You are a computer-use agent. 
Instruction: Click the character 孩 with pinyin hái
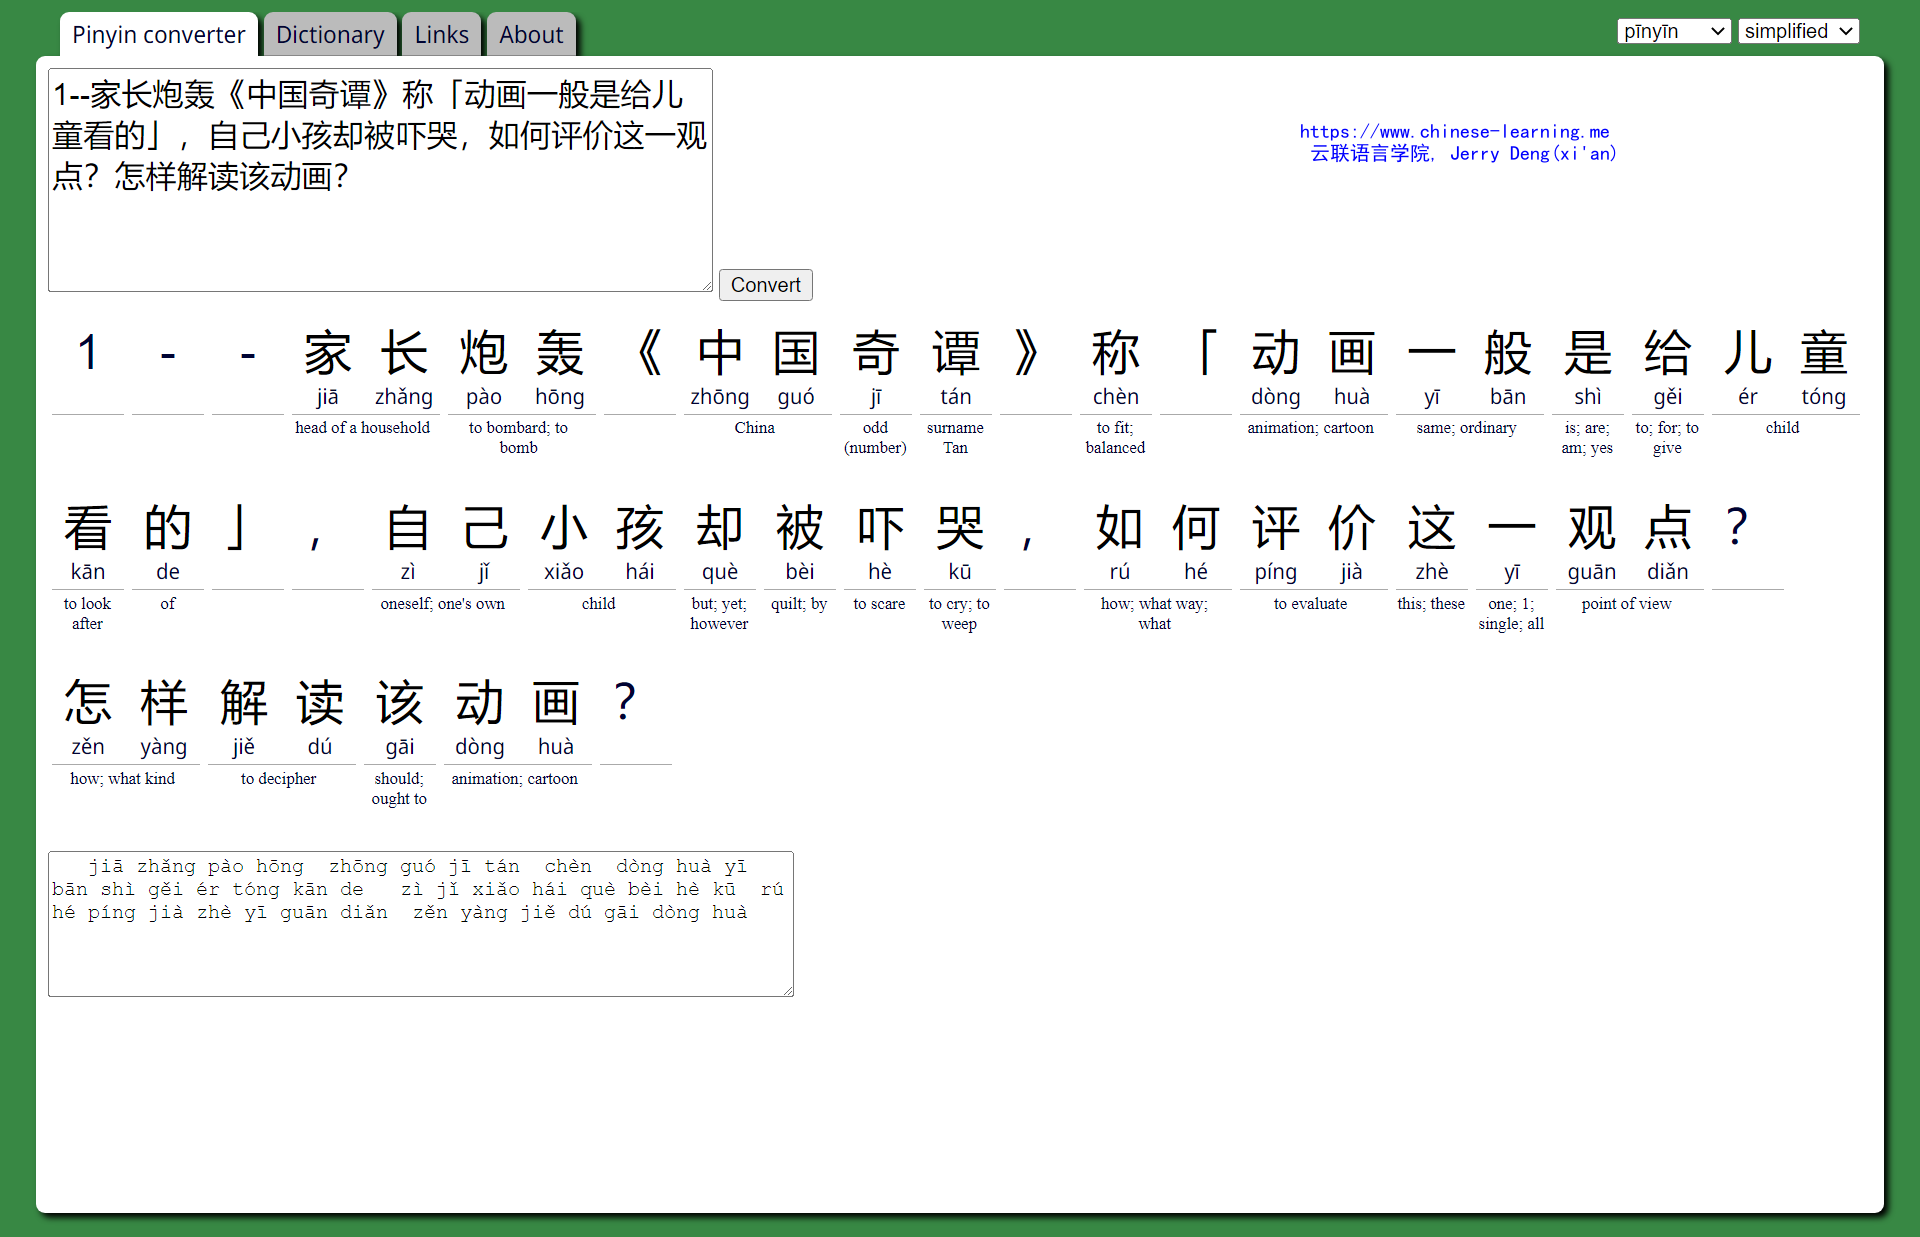click(639, 528)
